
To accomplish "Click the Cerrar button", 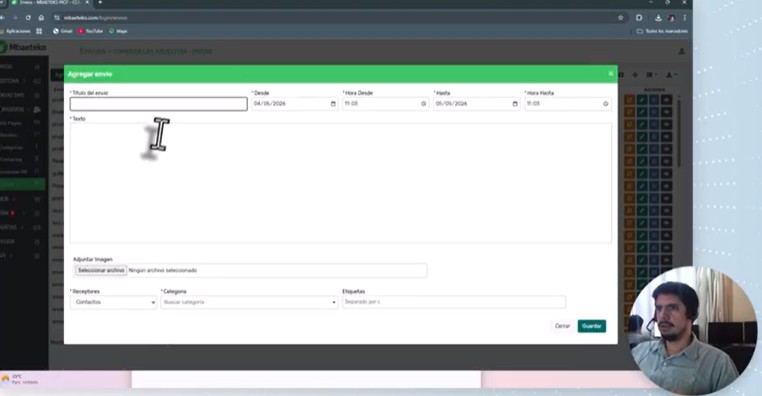I will pyautogui.click(x=562, y=326).
